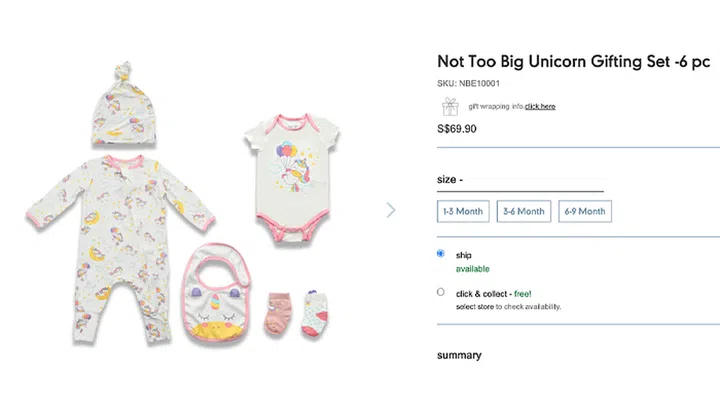Click the SKU NBE10001 text

[468, 83]
